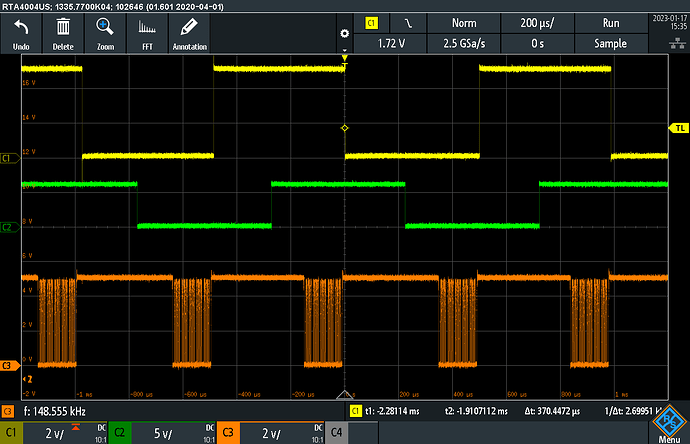Image resolution: width=690 pixels, height=444 pixels.
Task: Click the TL trigger level marker
Action: click(678, 128)
